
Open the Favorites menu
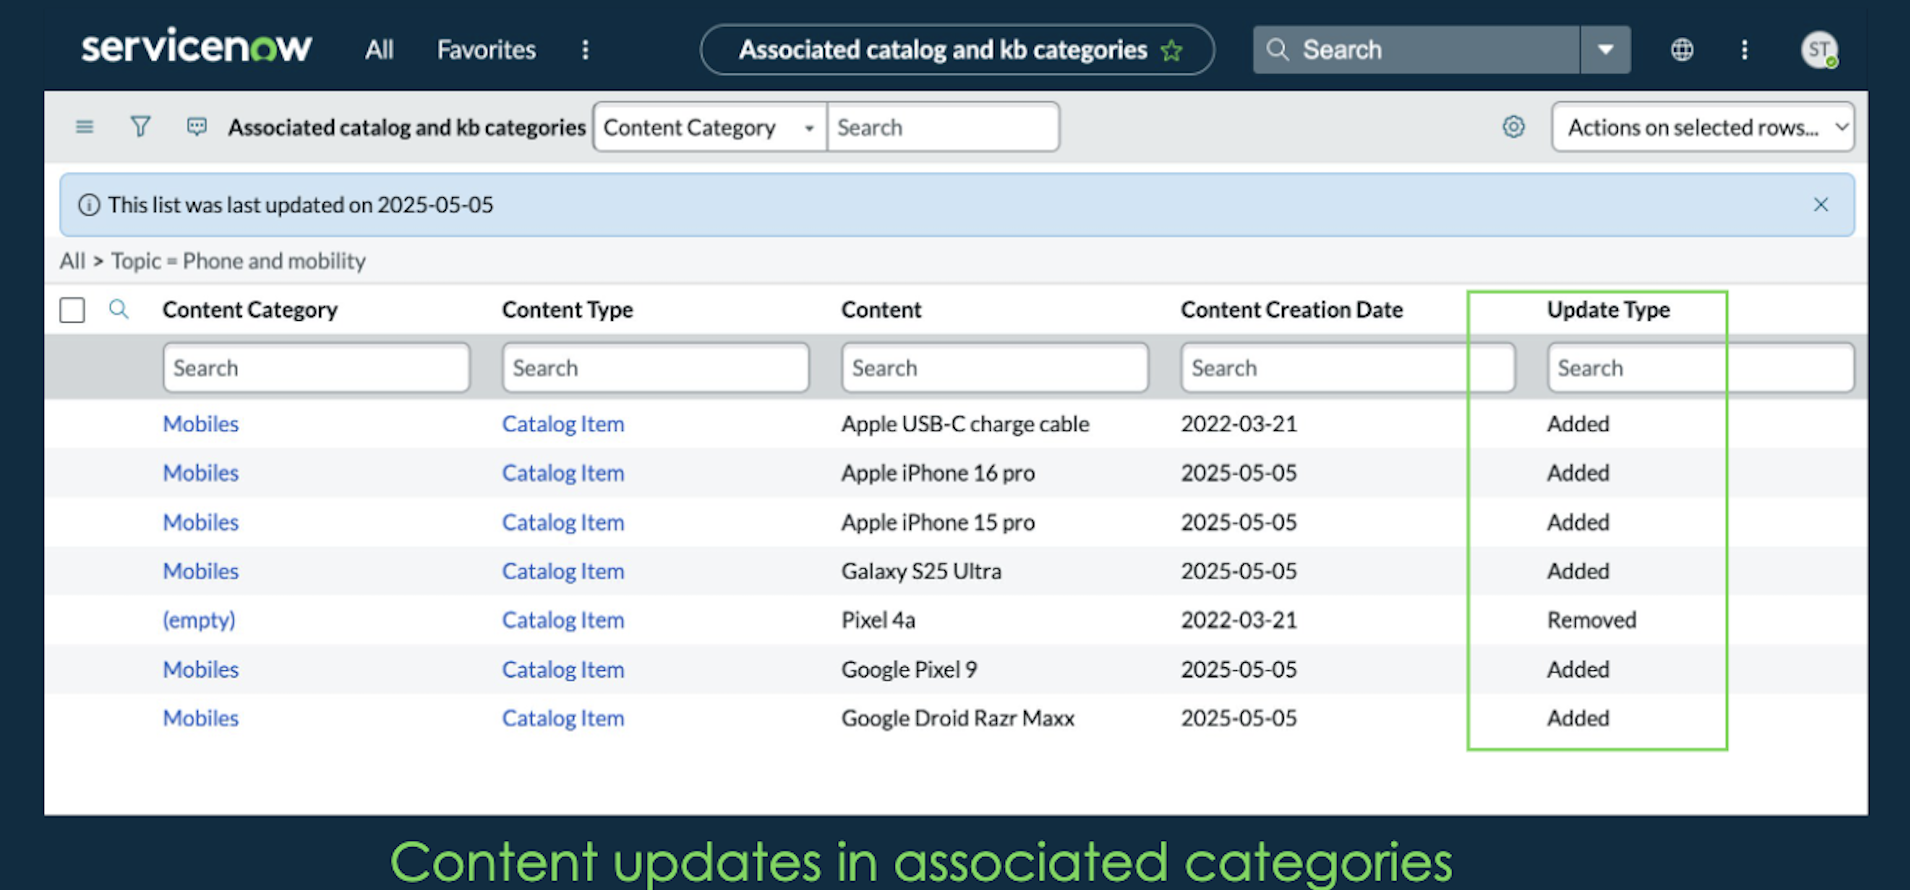tap(486, 50)
